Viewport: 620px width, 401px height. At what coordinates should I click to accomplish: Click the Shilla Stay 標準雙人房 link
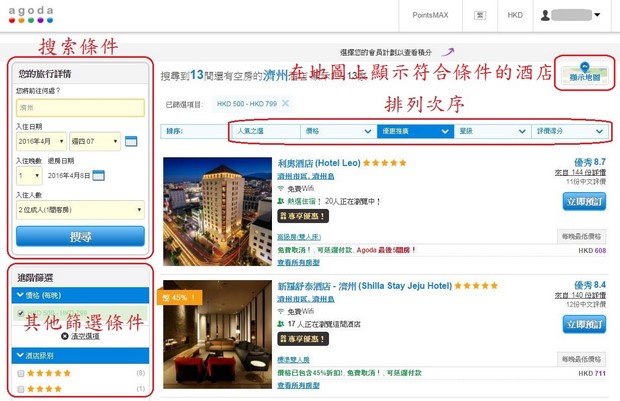(293, 360)
